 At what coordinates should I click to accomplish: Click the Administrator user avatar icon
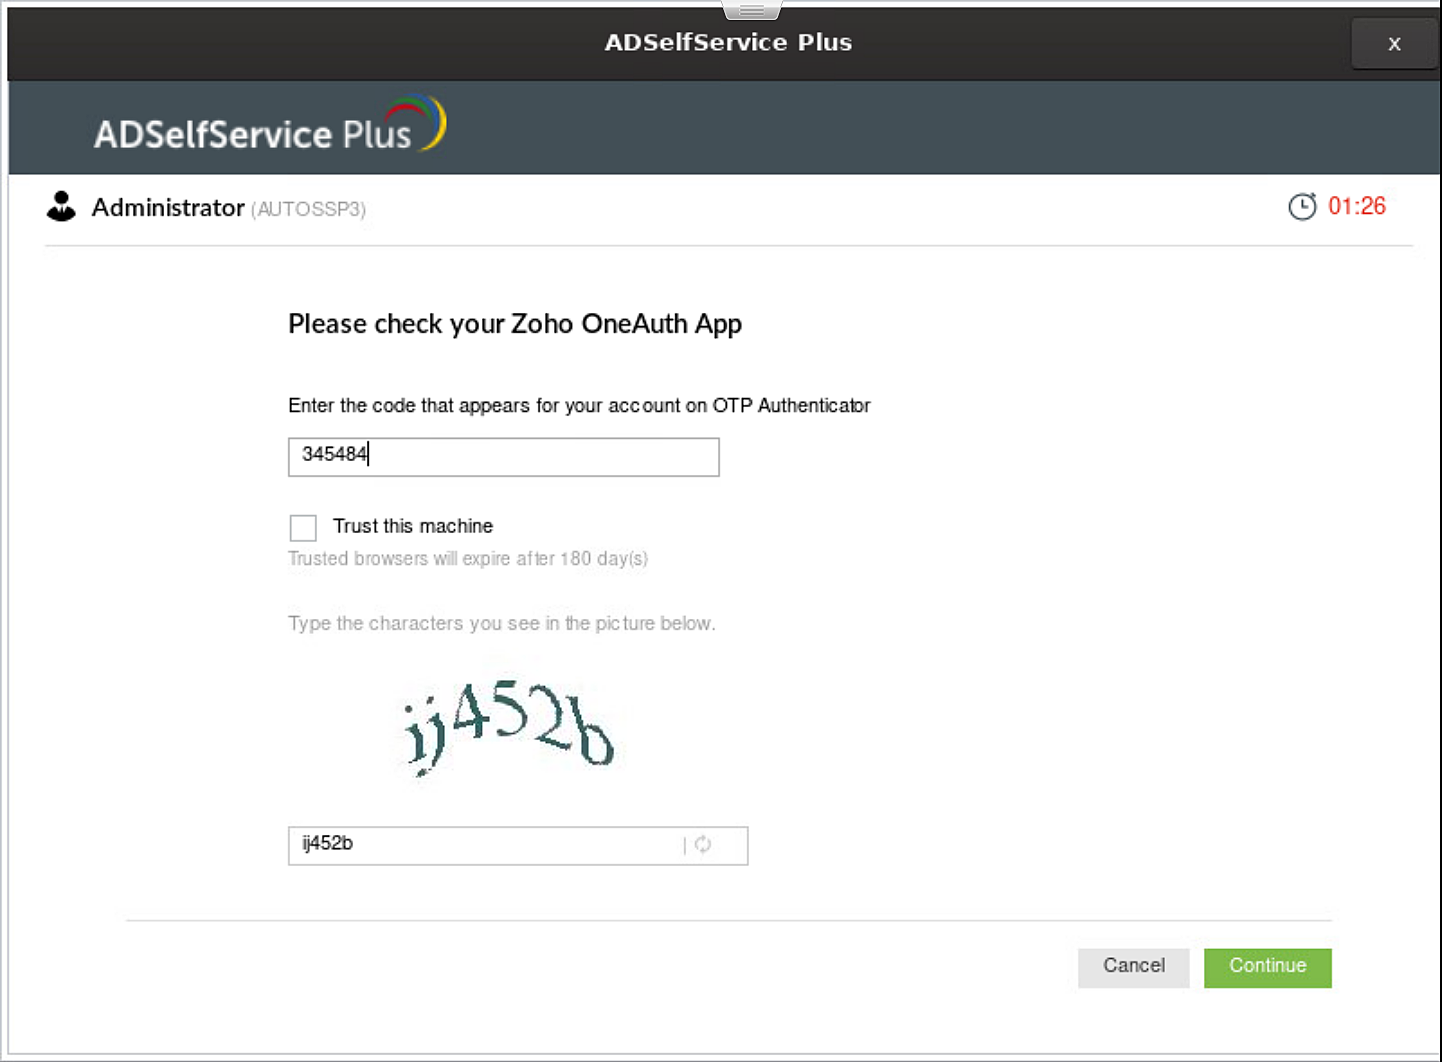61,207
